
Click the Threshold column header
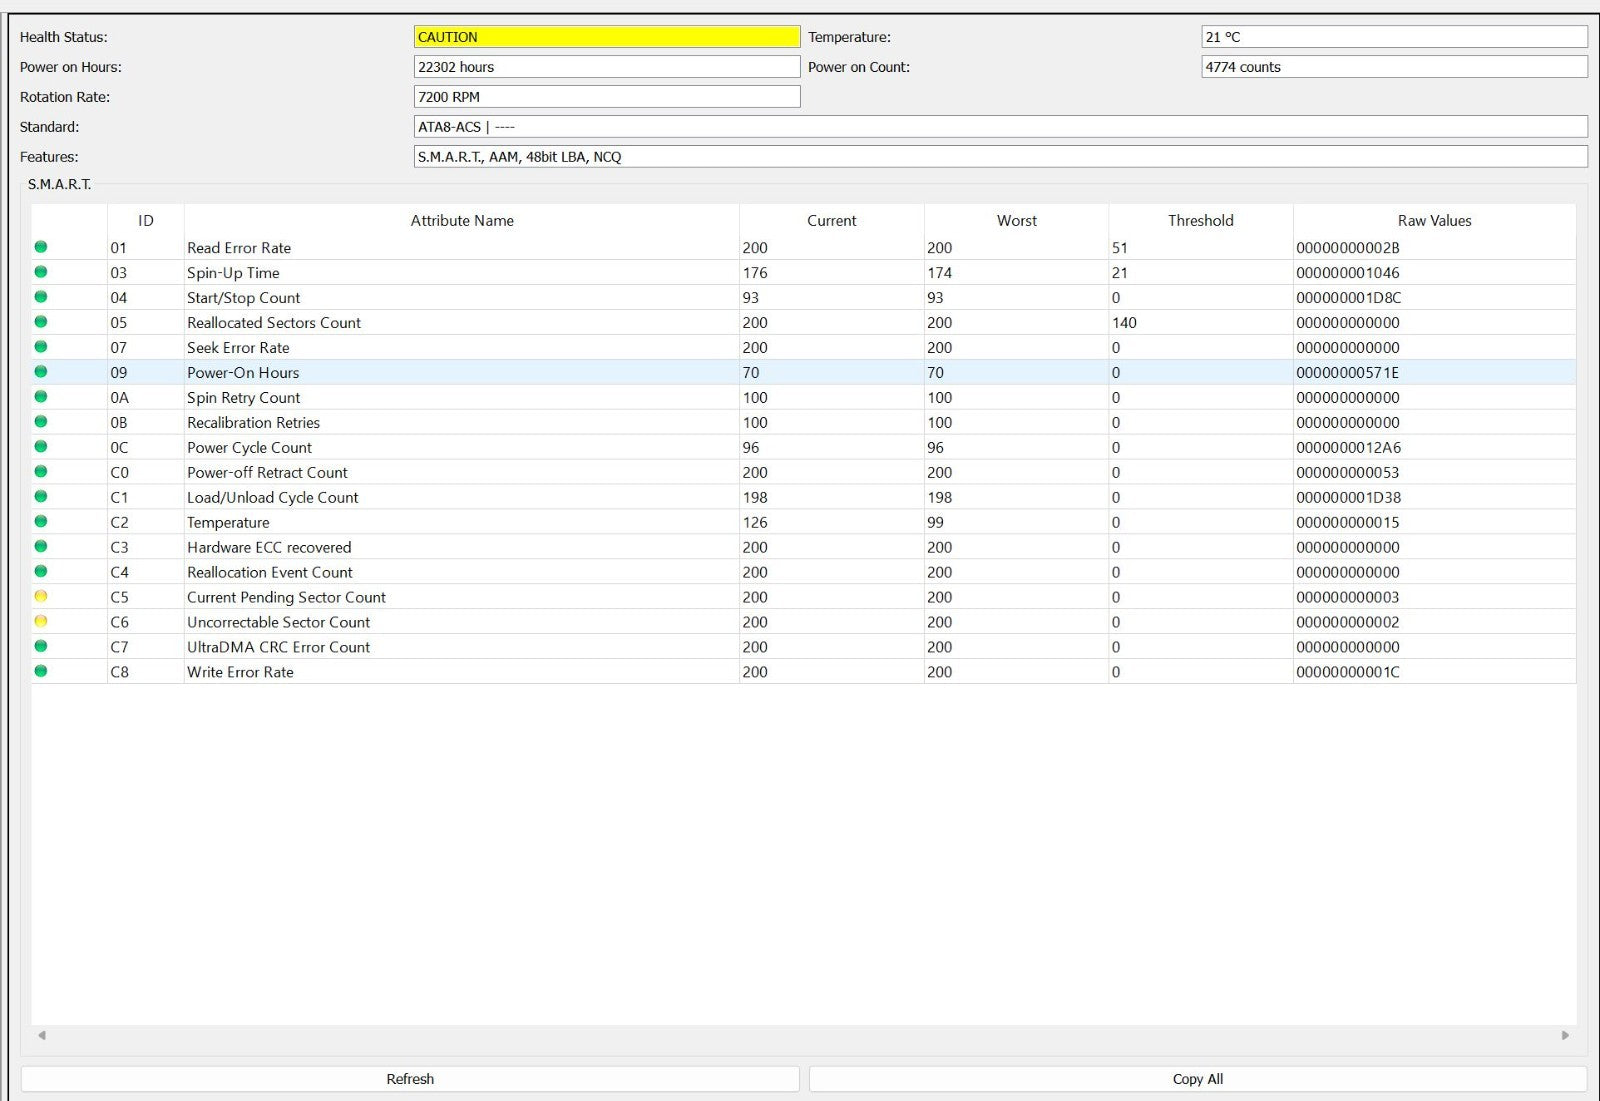pyautogui.click(x=1201, y=221)
